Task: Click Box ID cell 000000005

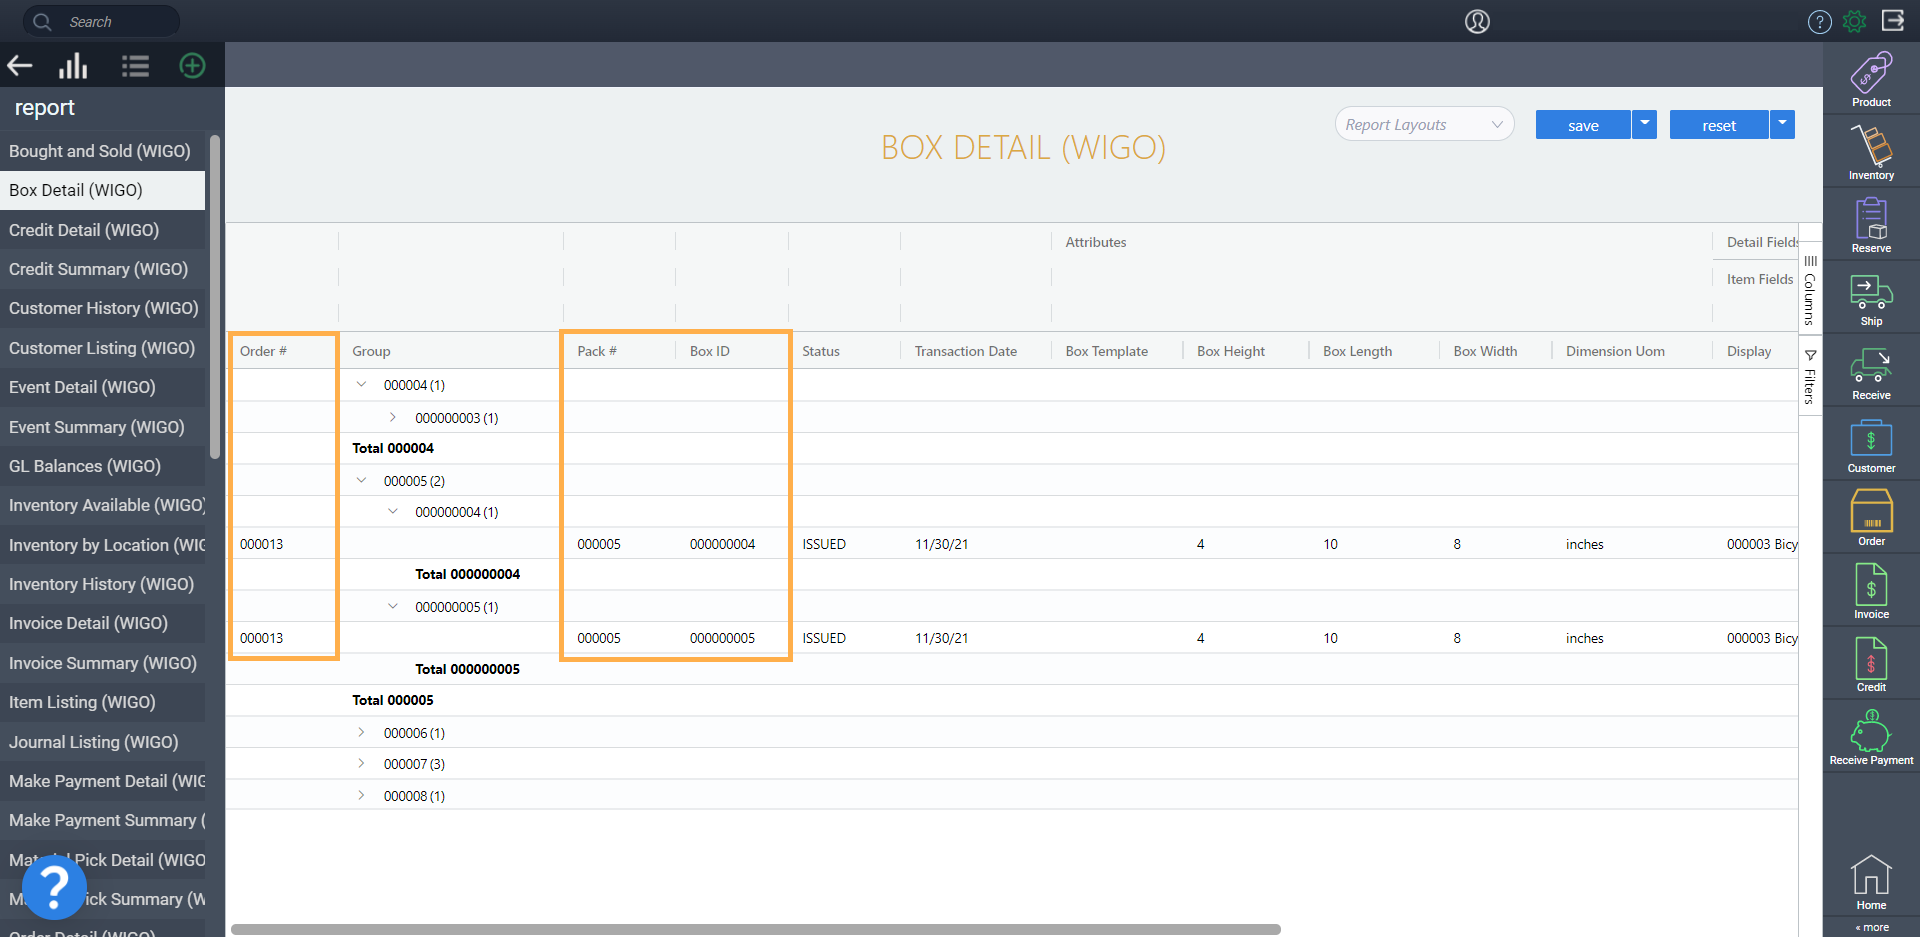Action: coord(722,638)
